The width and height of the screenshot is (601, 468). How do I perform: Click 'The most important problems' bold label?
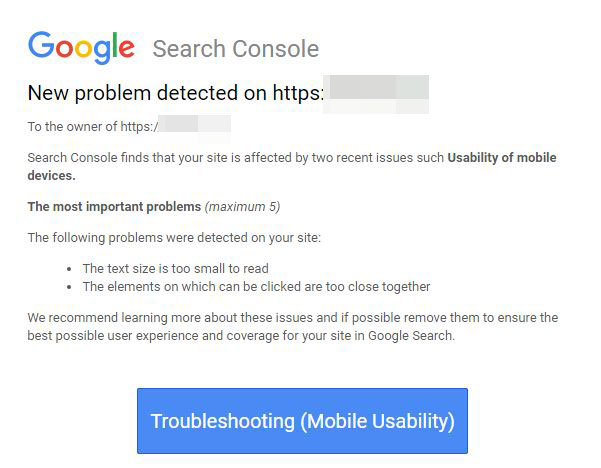pos(113,207)
